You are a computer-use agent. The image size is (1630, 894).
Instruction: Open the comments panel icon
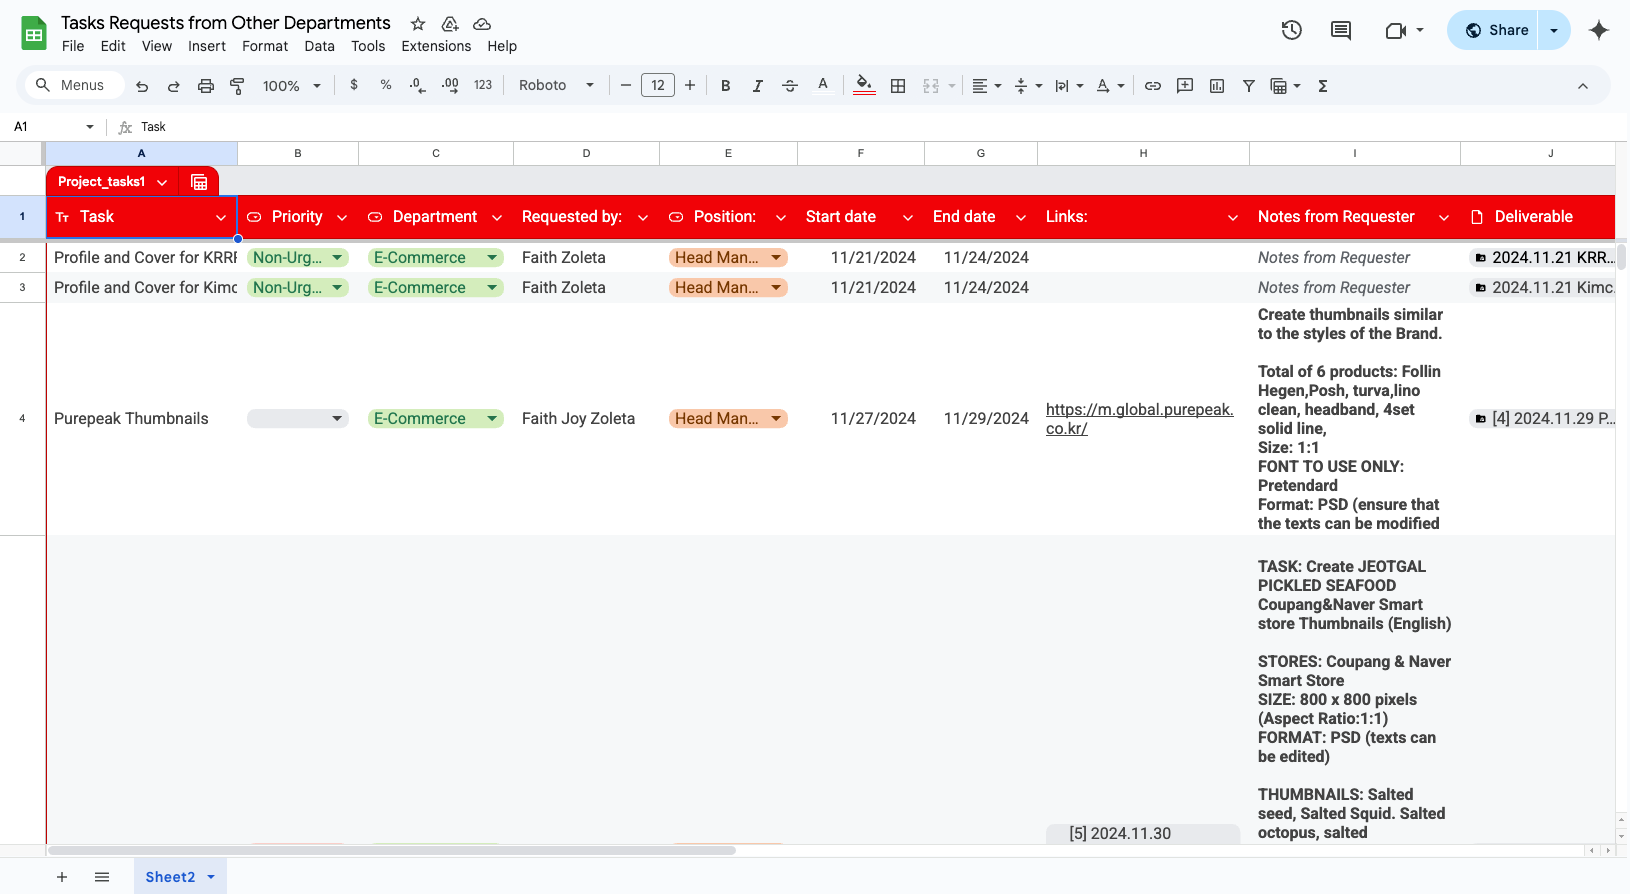pos(1340,30)
